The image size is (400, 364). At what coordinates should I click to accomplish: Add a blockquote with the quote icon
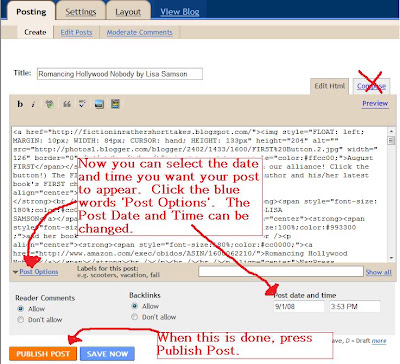tap(67, 104)
